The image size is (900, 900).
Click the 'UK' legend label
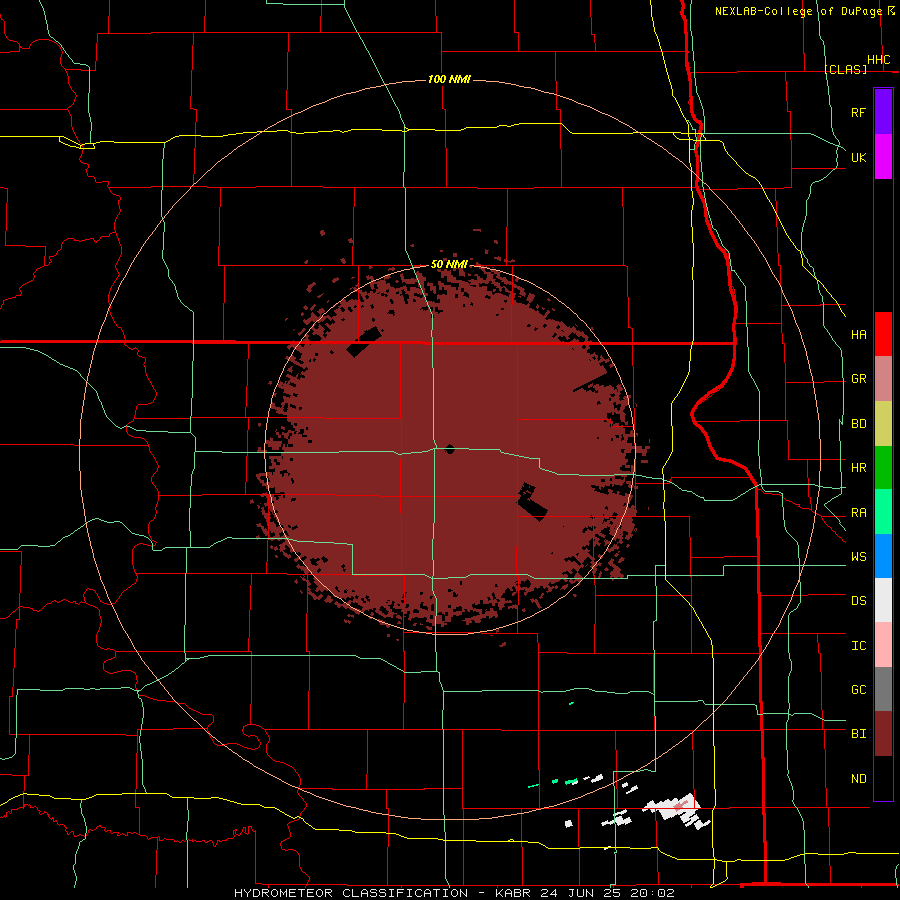click(858, 157)
